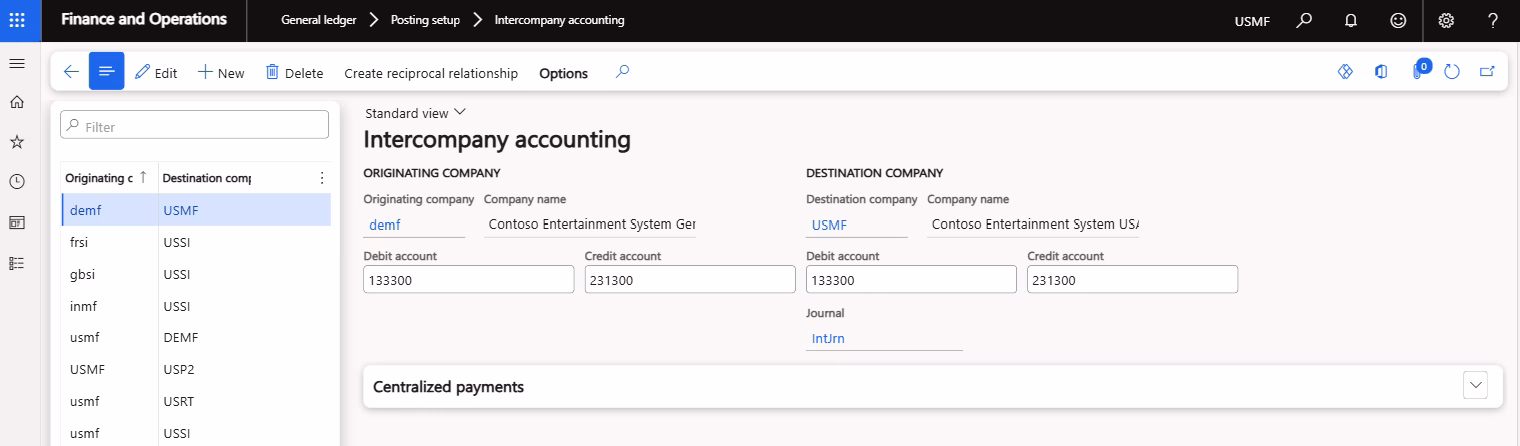Screen dimensions: 1520x446
Task: Click Create reciprocal relationship
Action: (x=431, y=73)
